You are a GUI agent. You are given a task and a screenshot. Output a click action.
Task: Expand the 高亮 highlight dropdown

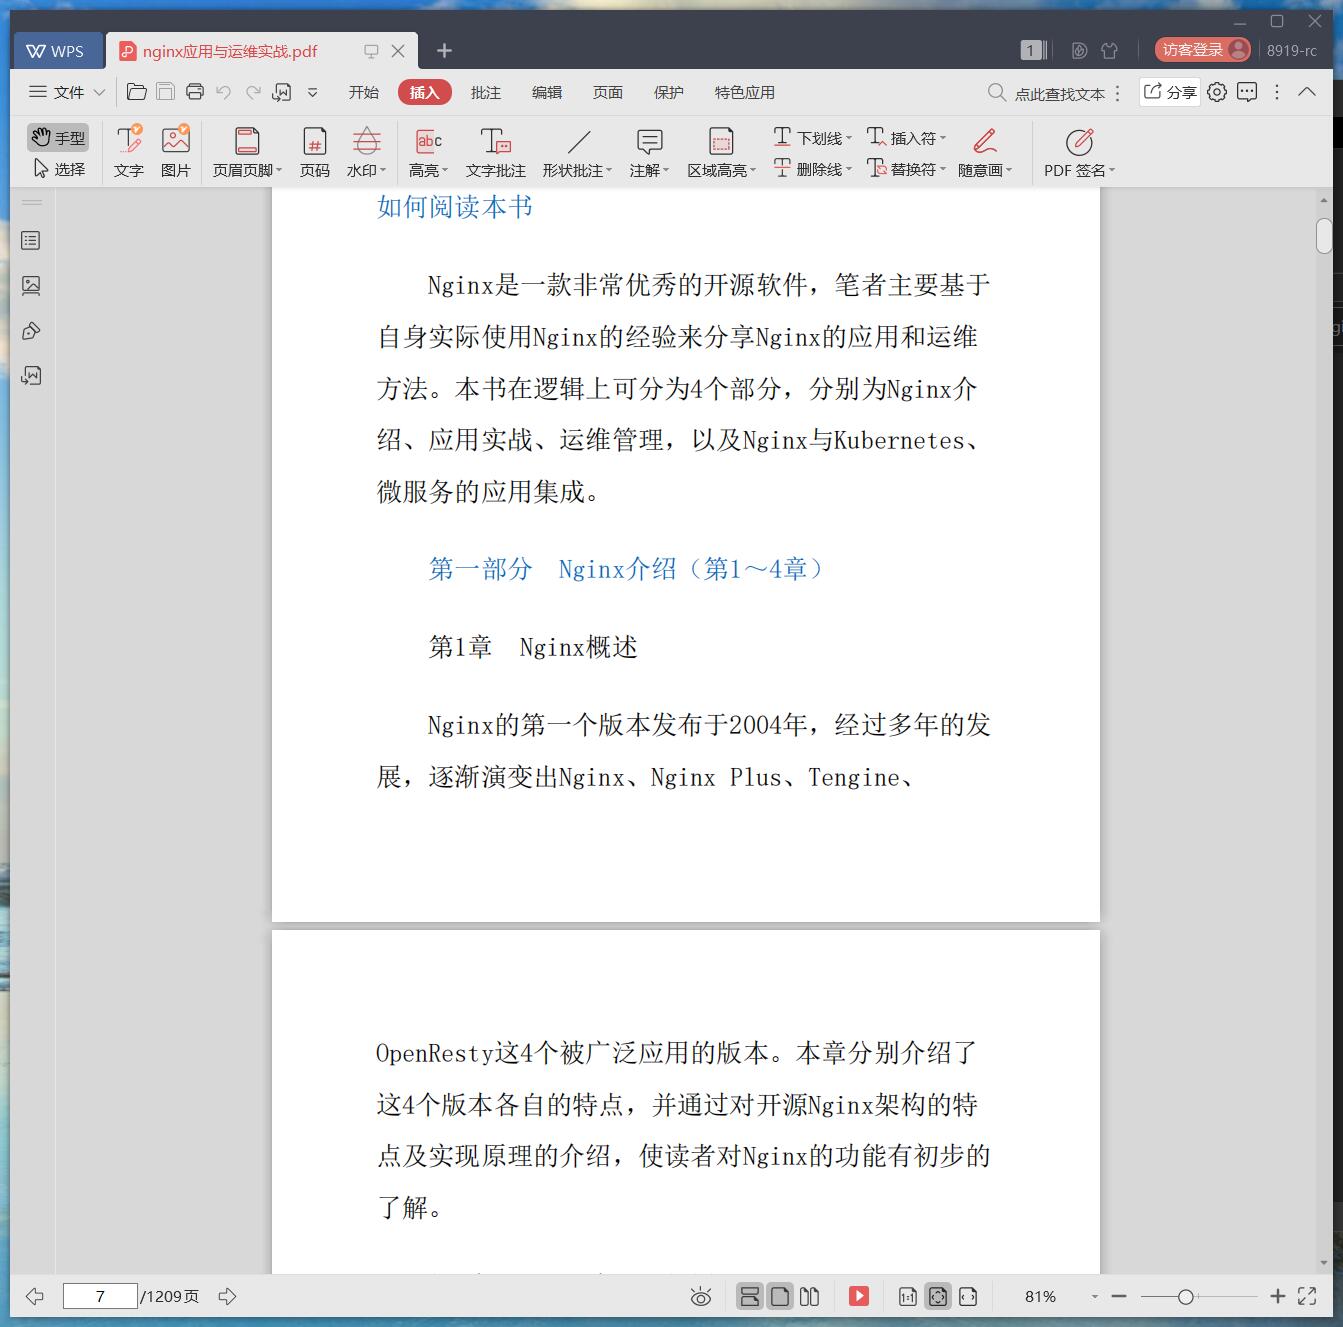point(445,171)
